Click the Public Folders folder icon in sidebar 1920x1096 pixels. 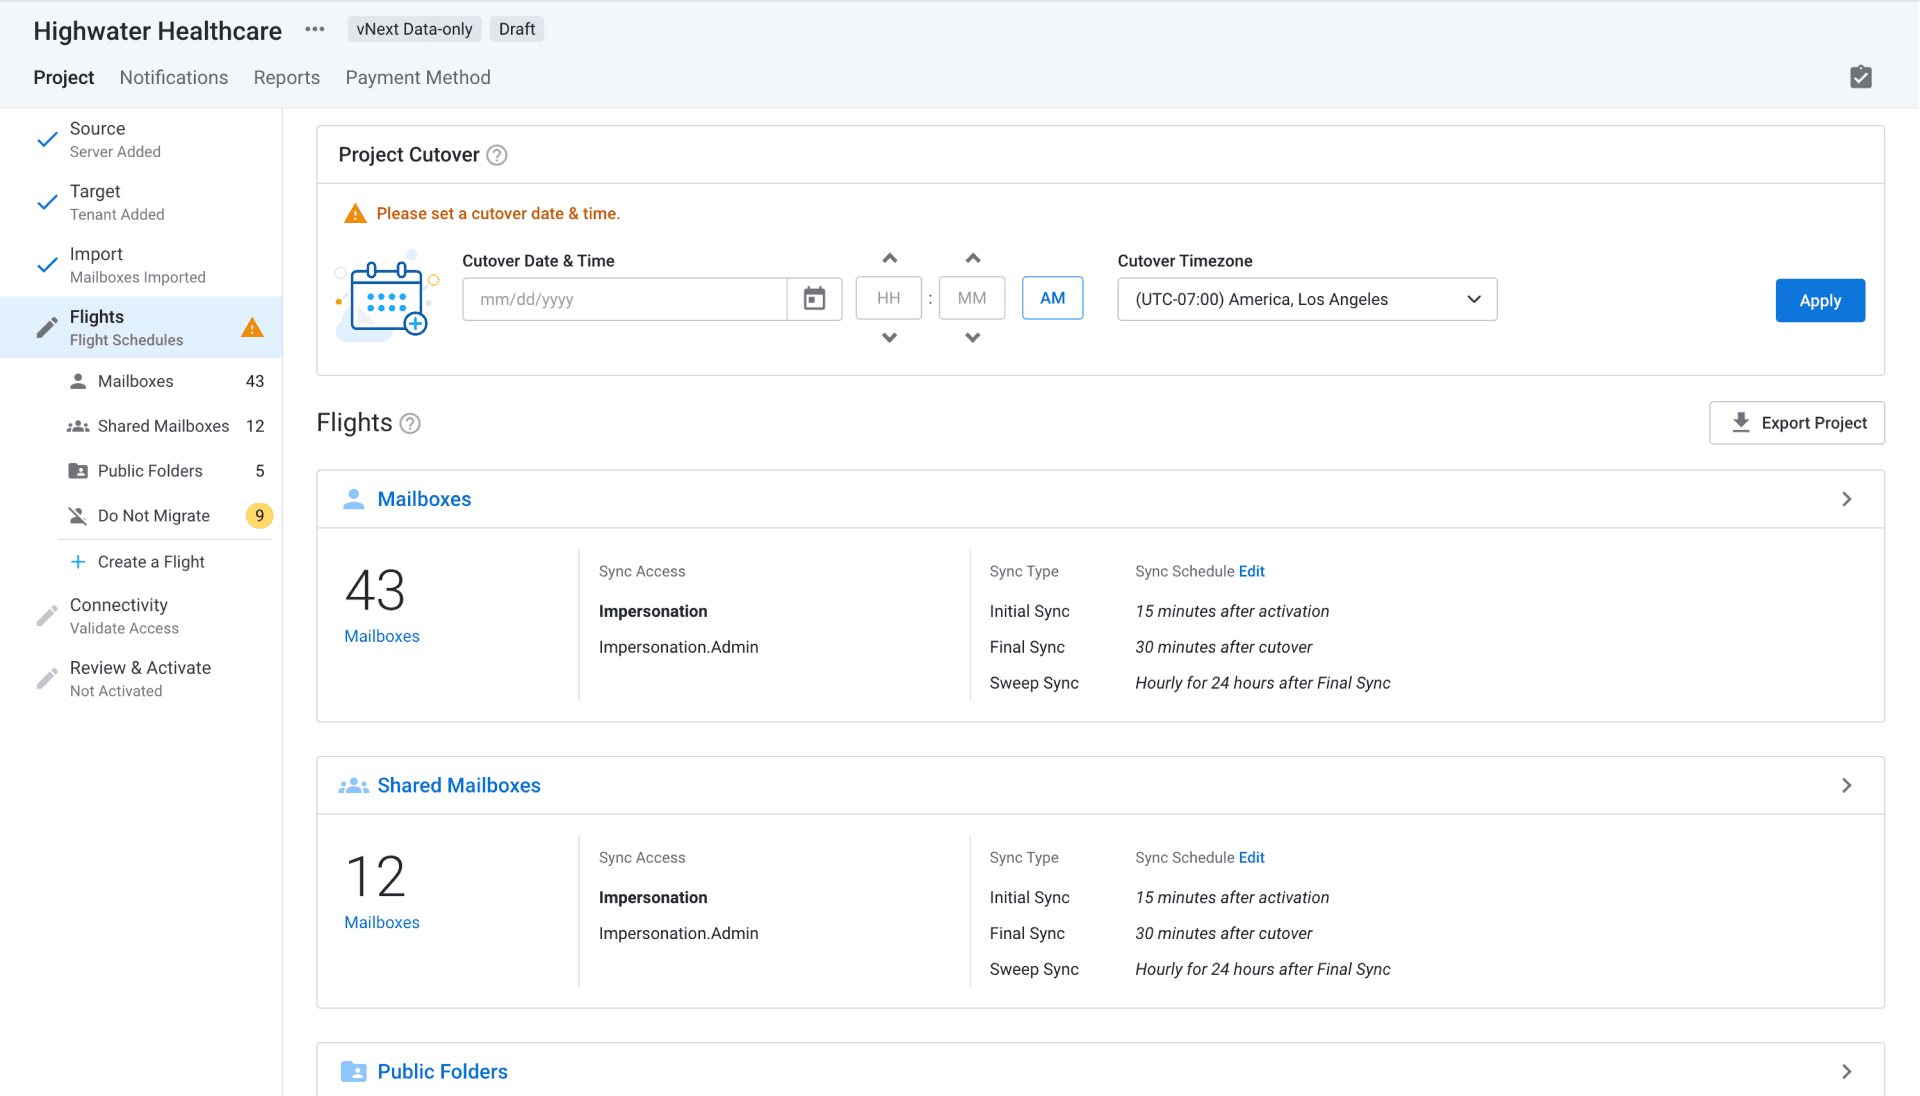point(78,471)
